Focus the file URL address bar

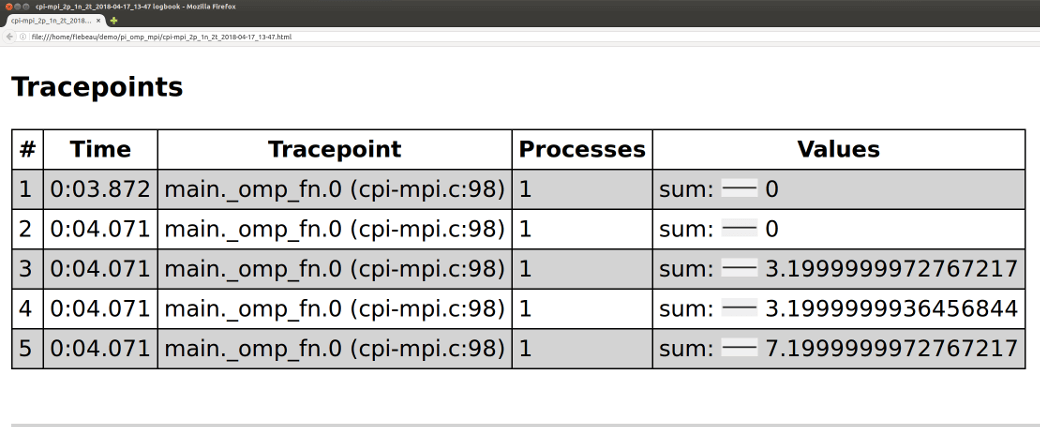531,36
